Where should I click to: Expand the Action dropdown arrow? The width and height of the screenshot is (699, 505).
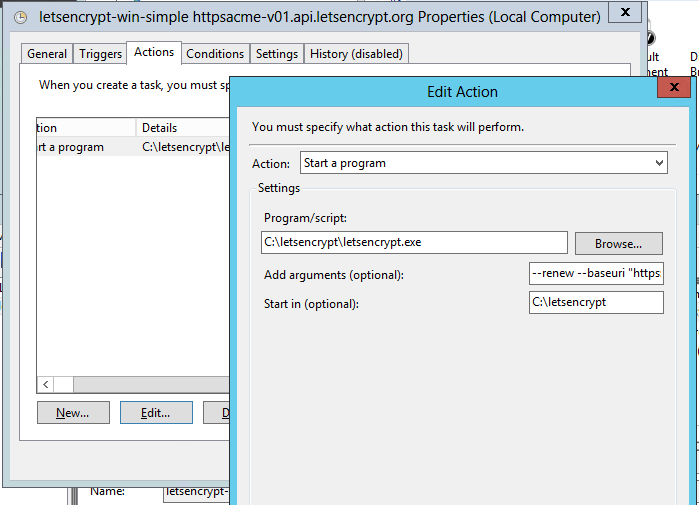pos(659,163)
